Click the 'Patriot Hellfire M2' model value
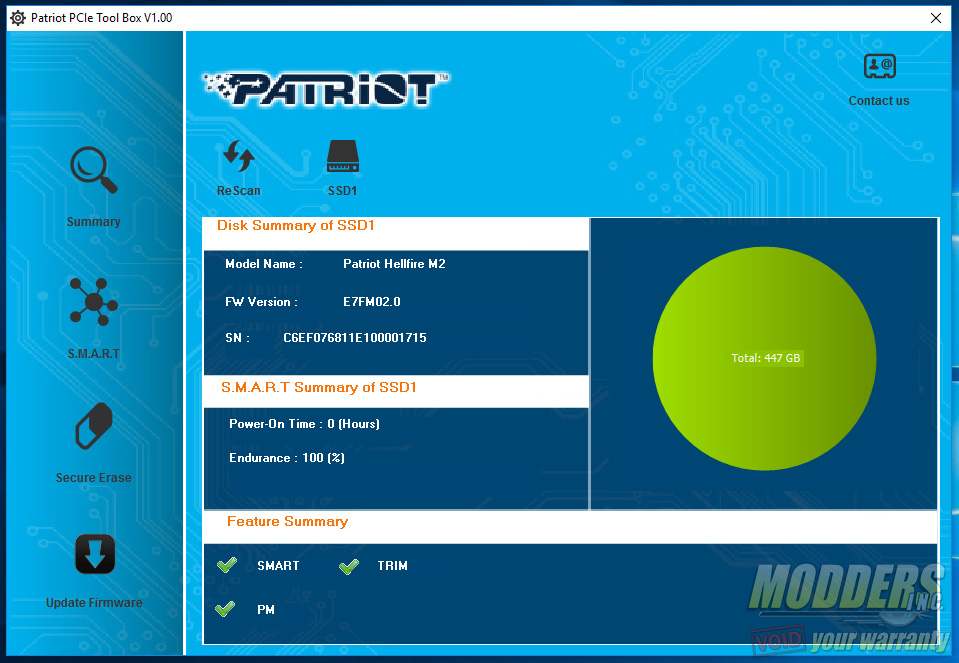Viewport: 959px width, 663px height. point(394,264)
